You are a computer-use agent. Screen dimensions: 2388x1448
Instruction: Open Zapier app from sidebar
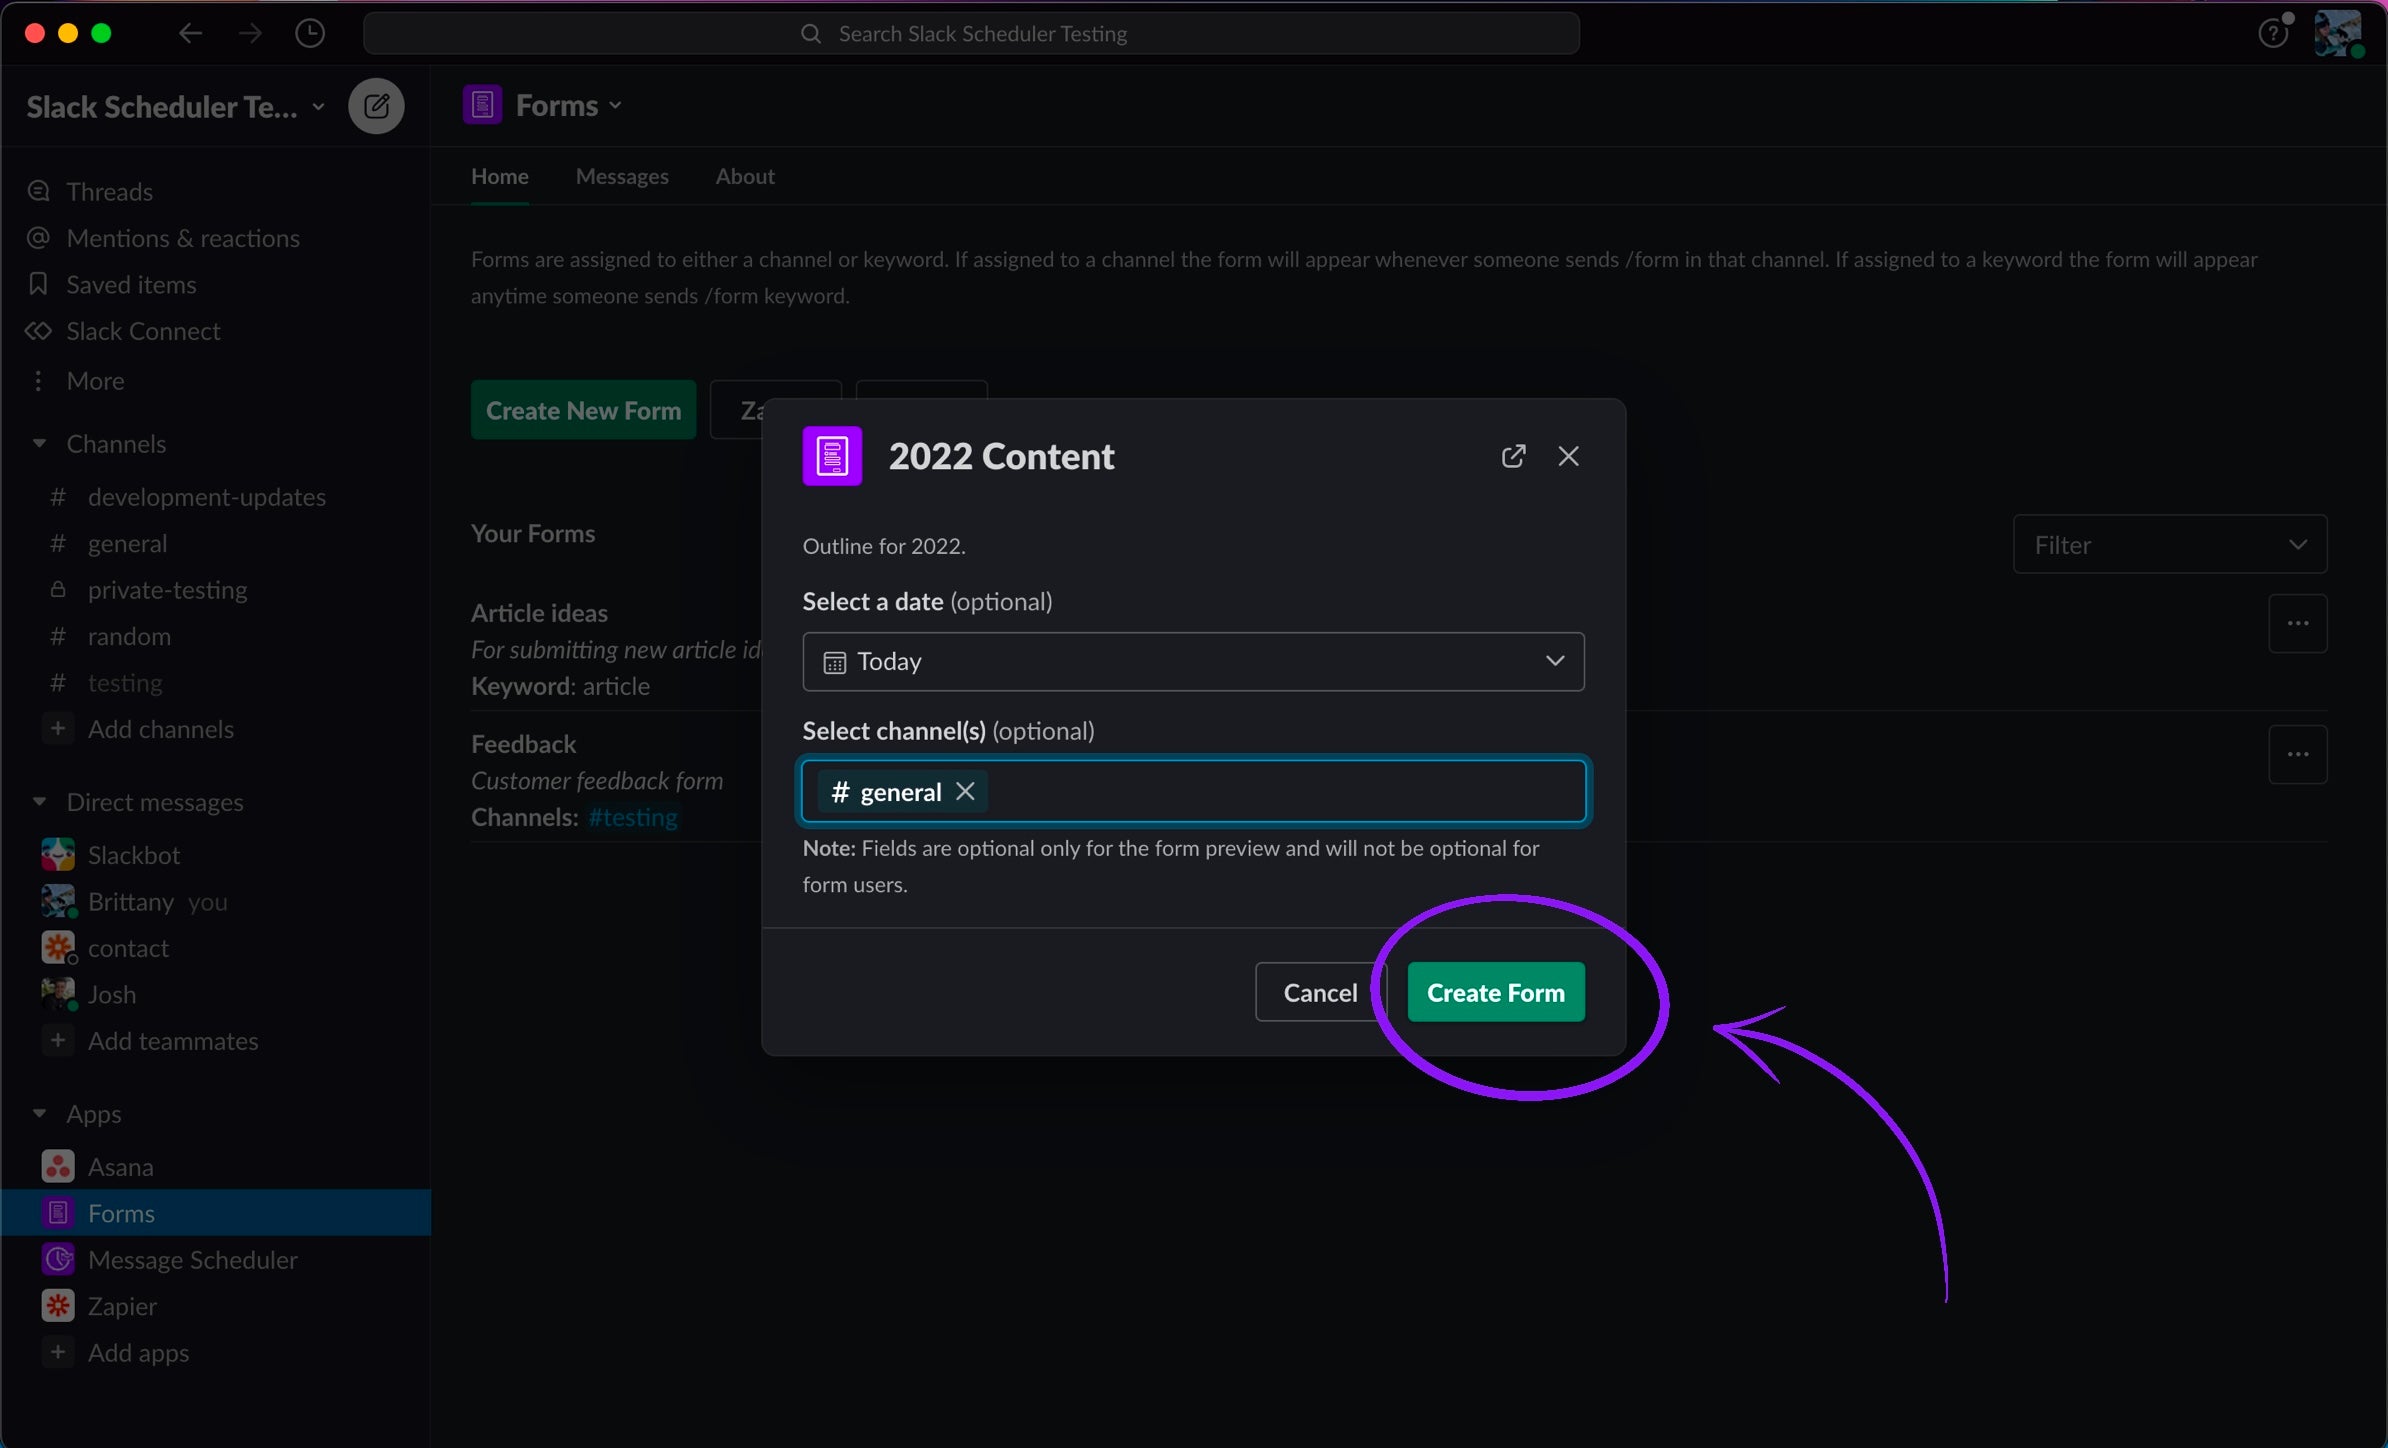click(x=122, y=1306)
